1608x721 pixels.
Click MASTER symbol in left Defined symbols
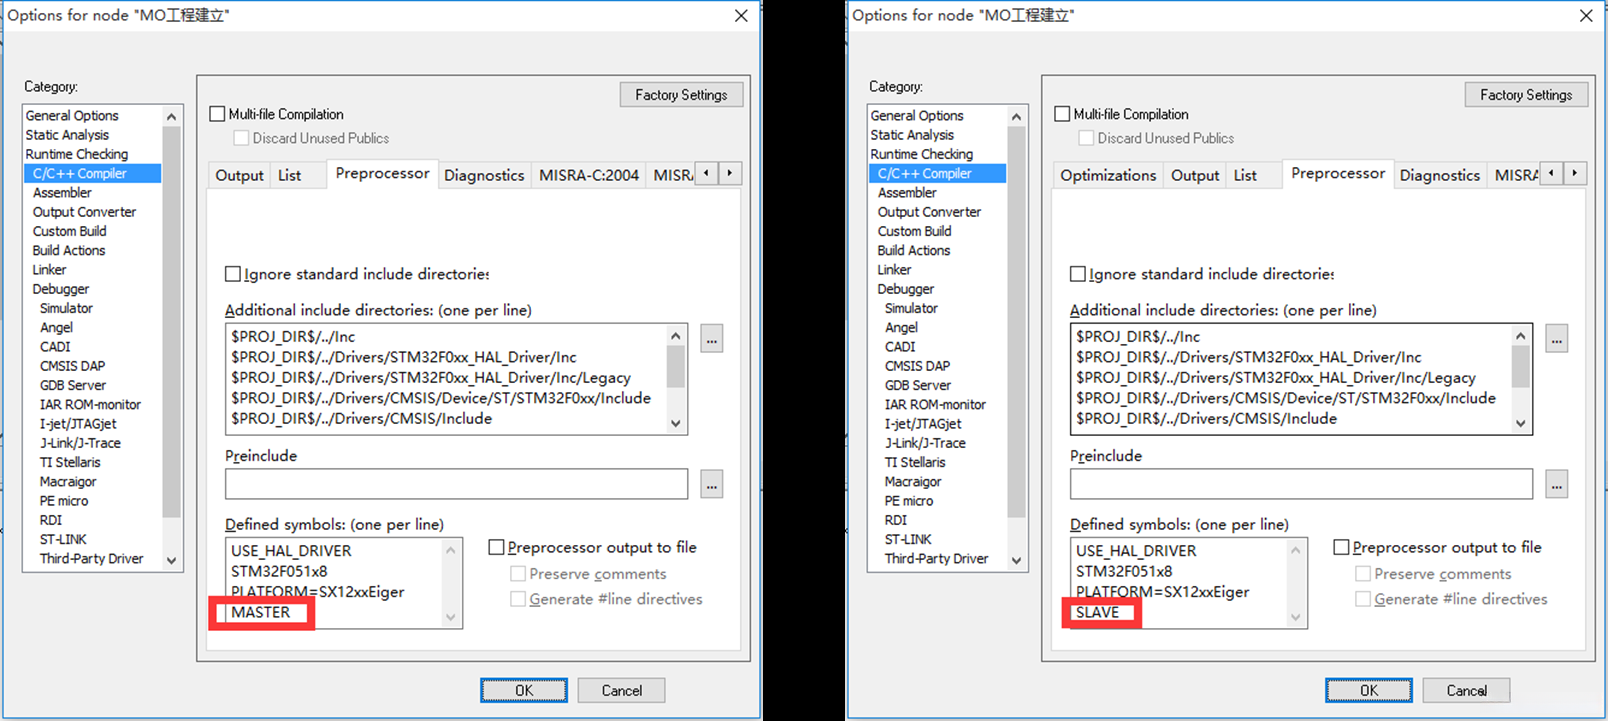260,612
